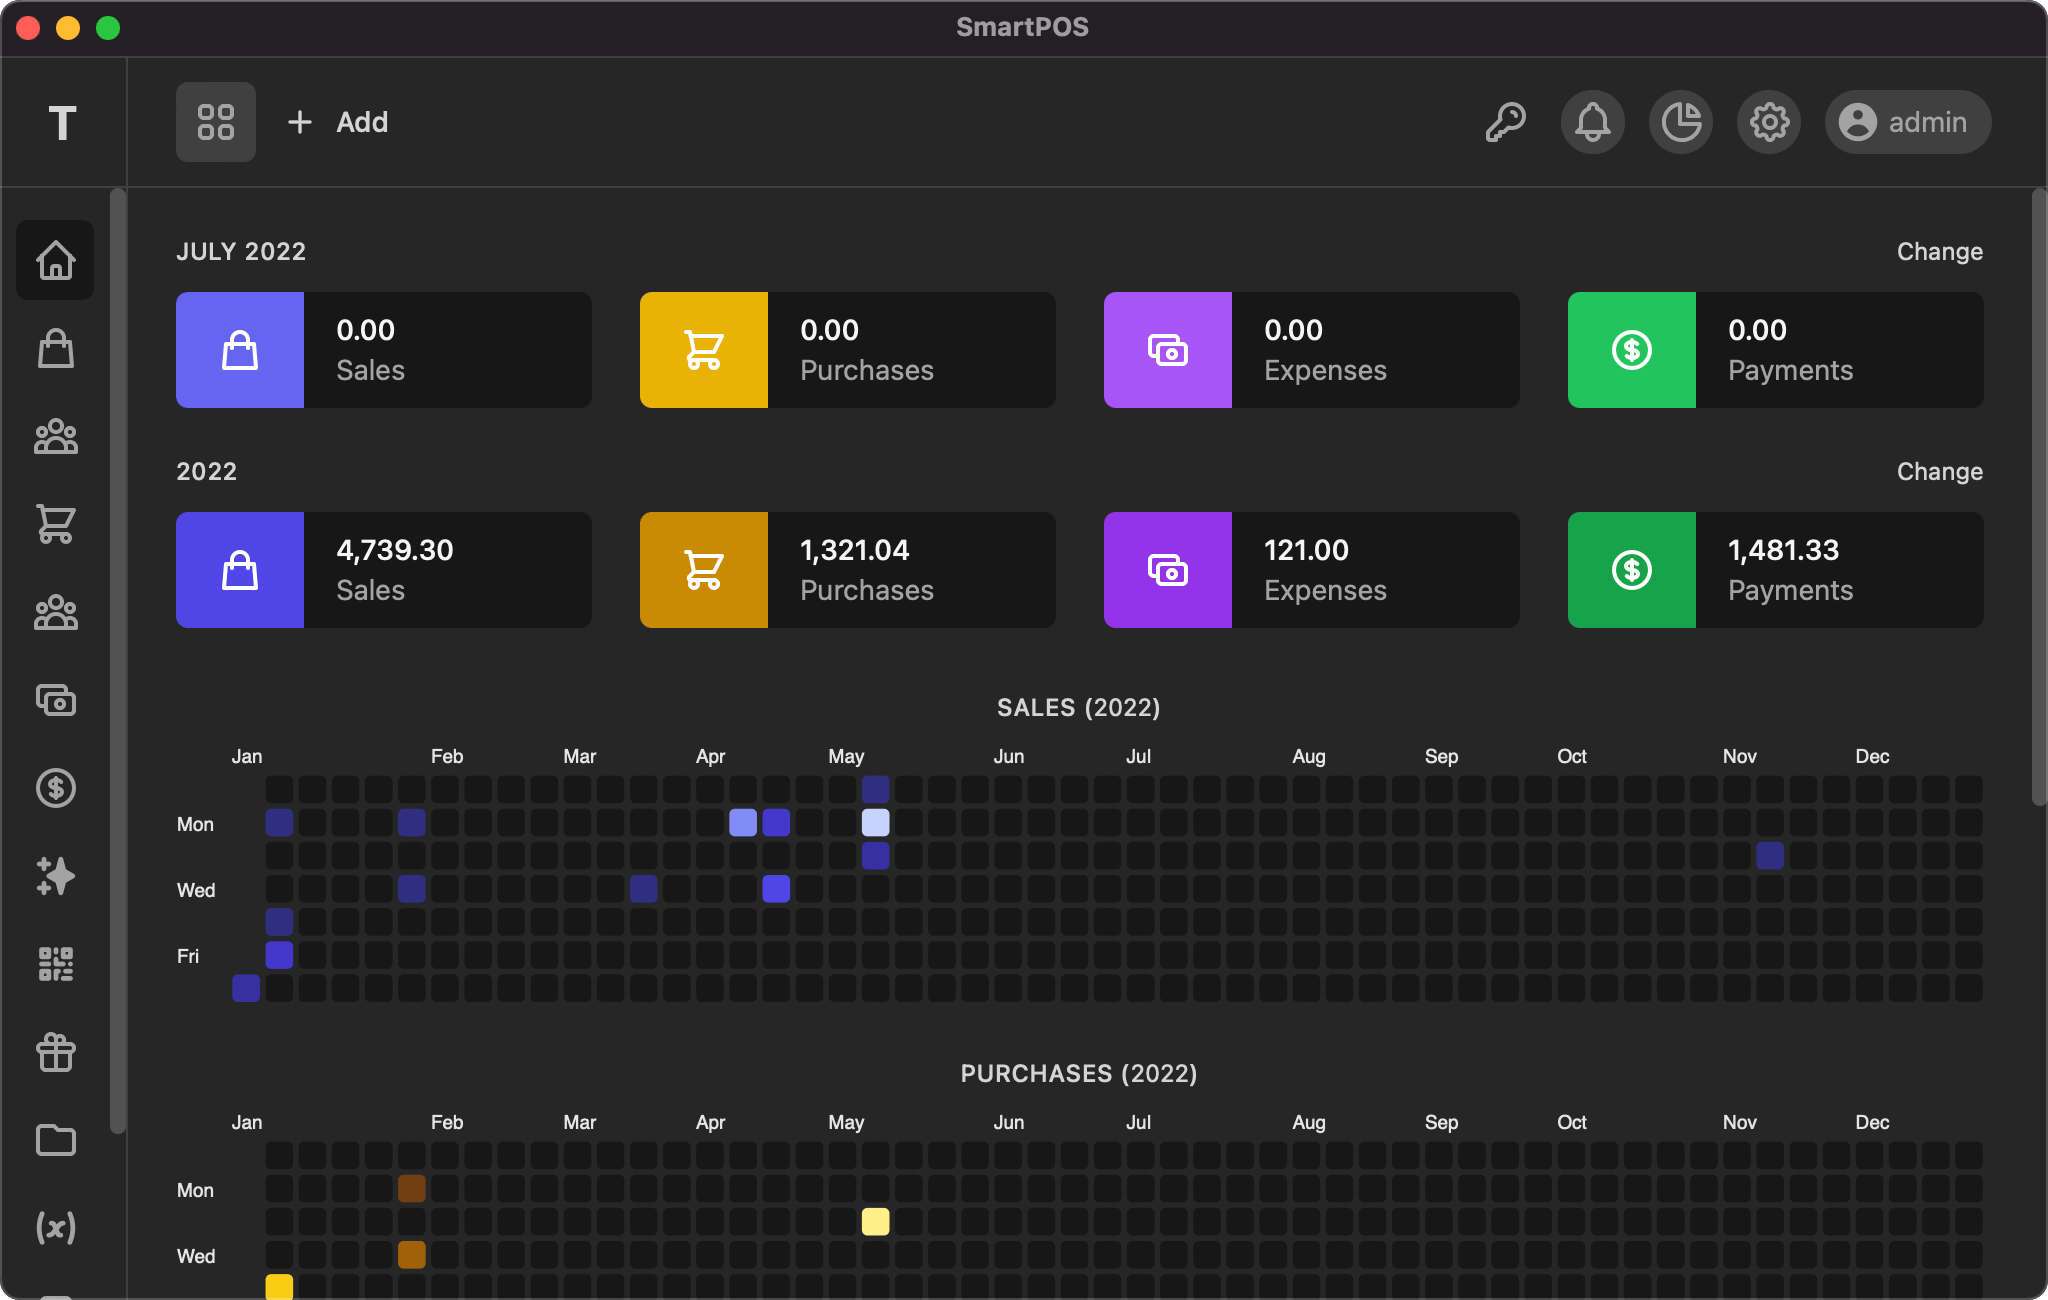This screenshot has height=1300, width=2048.
Task: Open the documents folder icon in sidebar
Action: click(x=55, y=1141)
